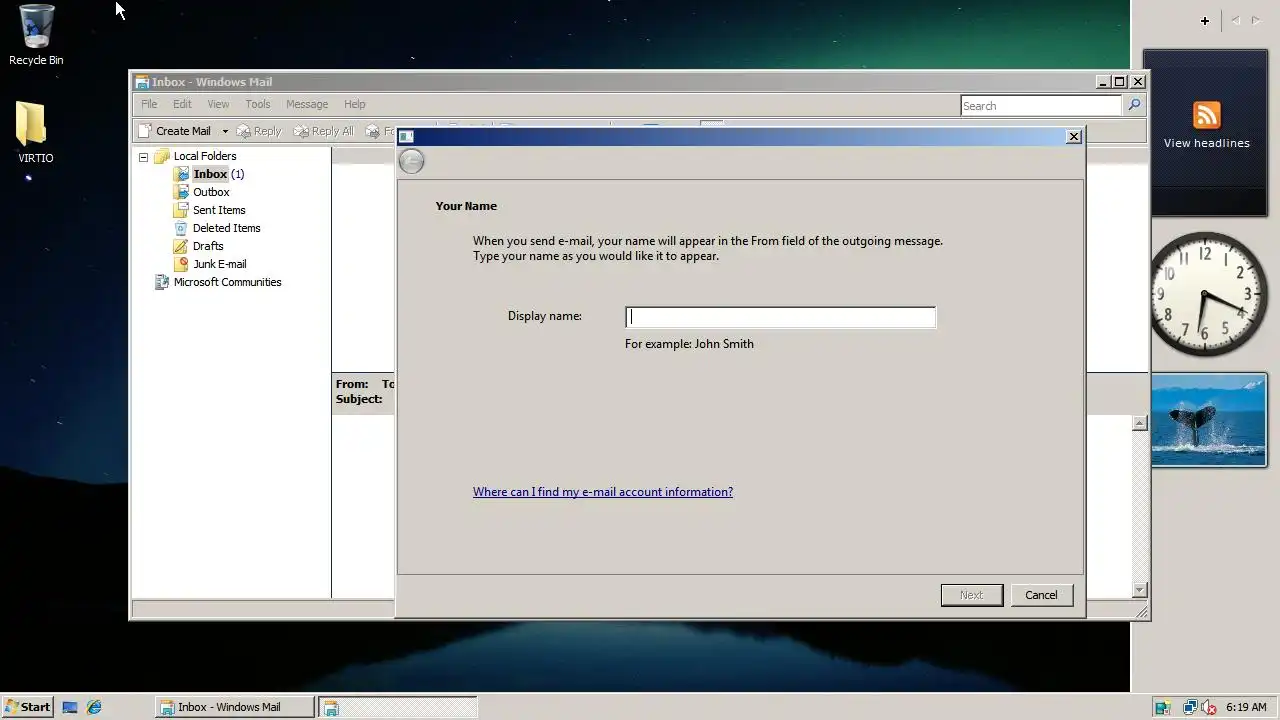Open the View menu
This screenshot has width=1280, height=720.
pyautogui.click(x=218, y=104)
